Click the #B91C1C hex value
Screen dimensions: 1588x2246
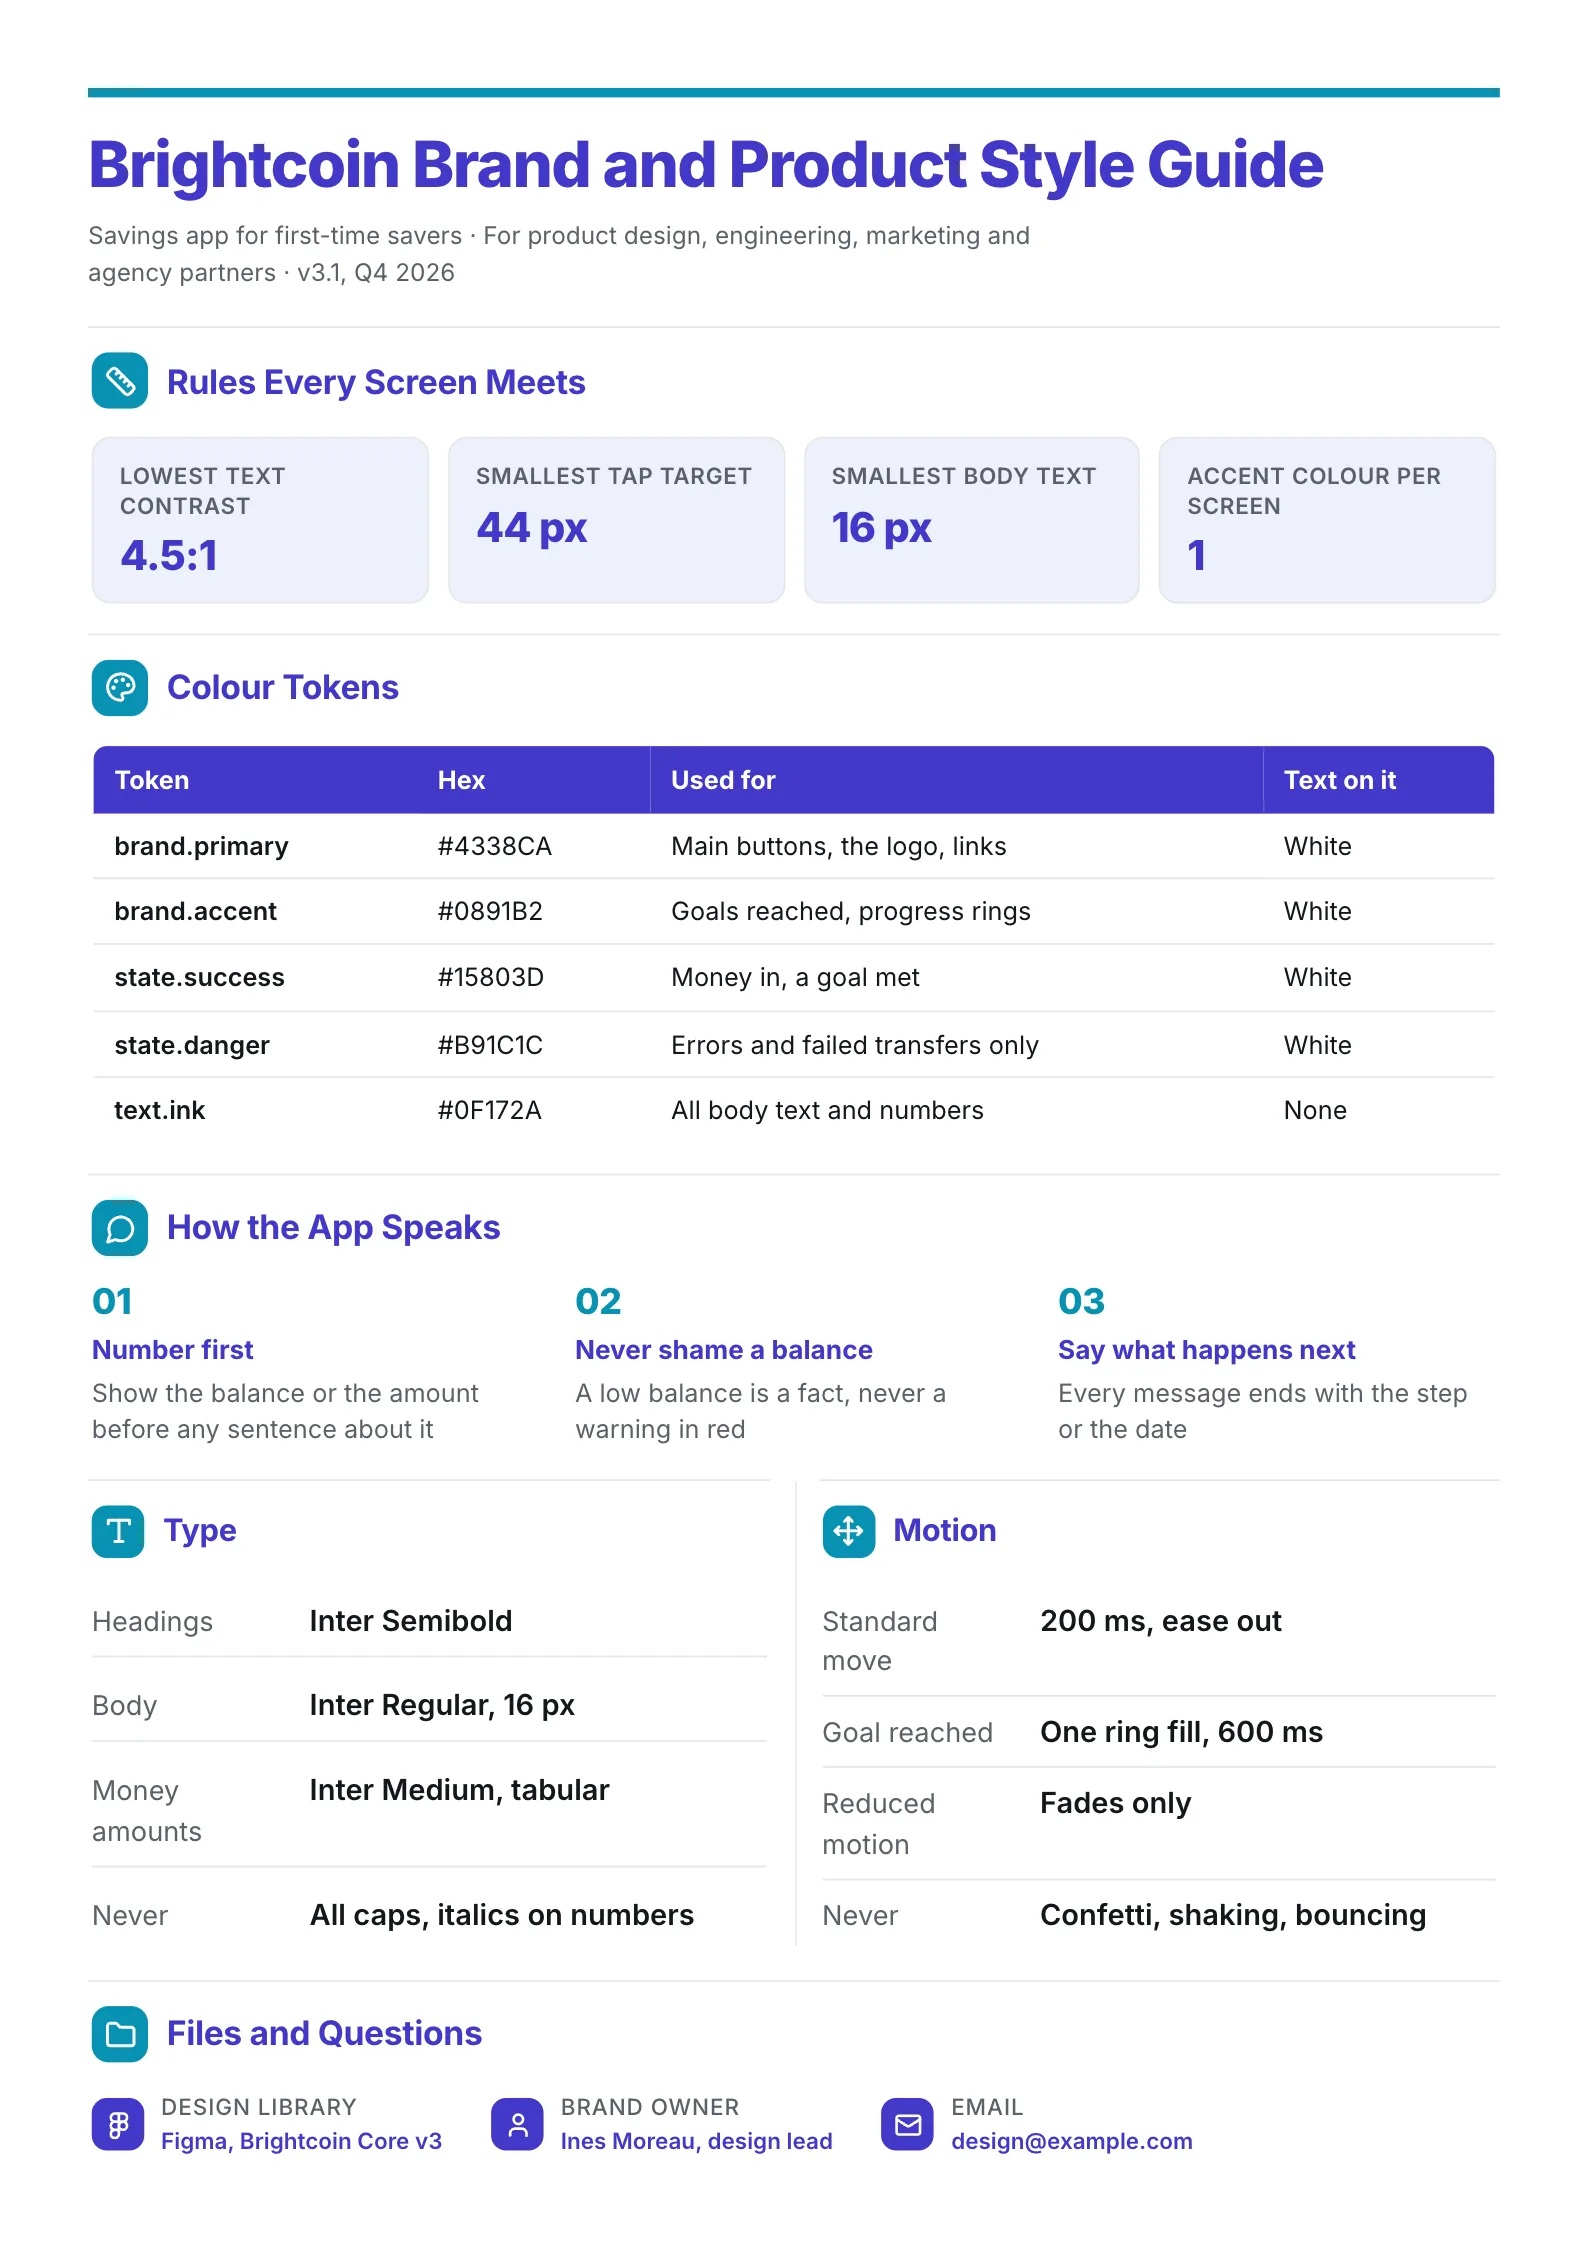tap(490, 1045)
